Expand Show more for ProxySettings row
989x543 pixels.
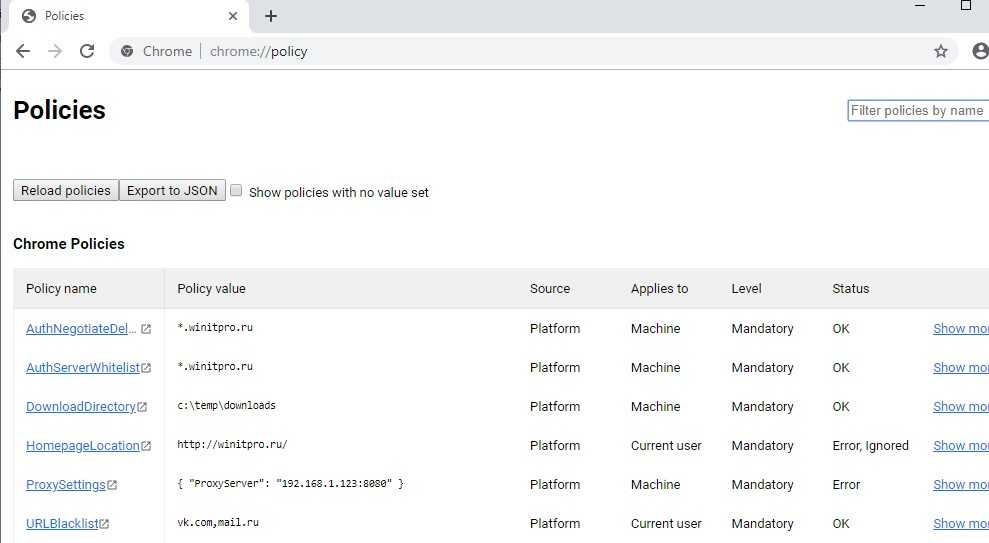tap(960, 484)
